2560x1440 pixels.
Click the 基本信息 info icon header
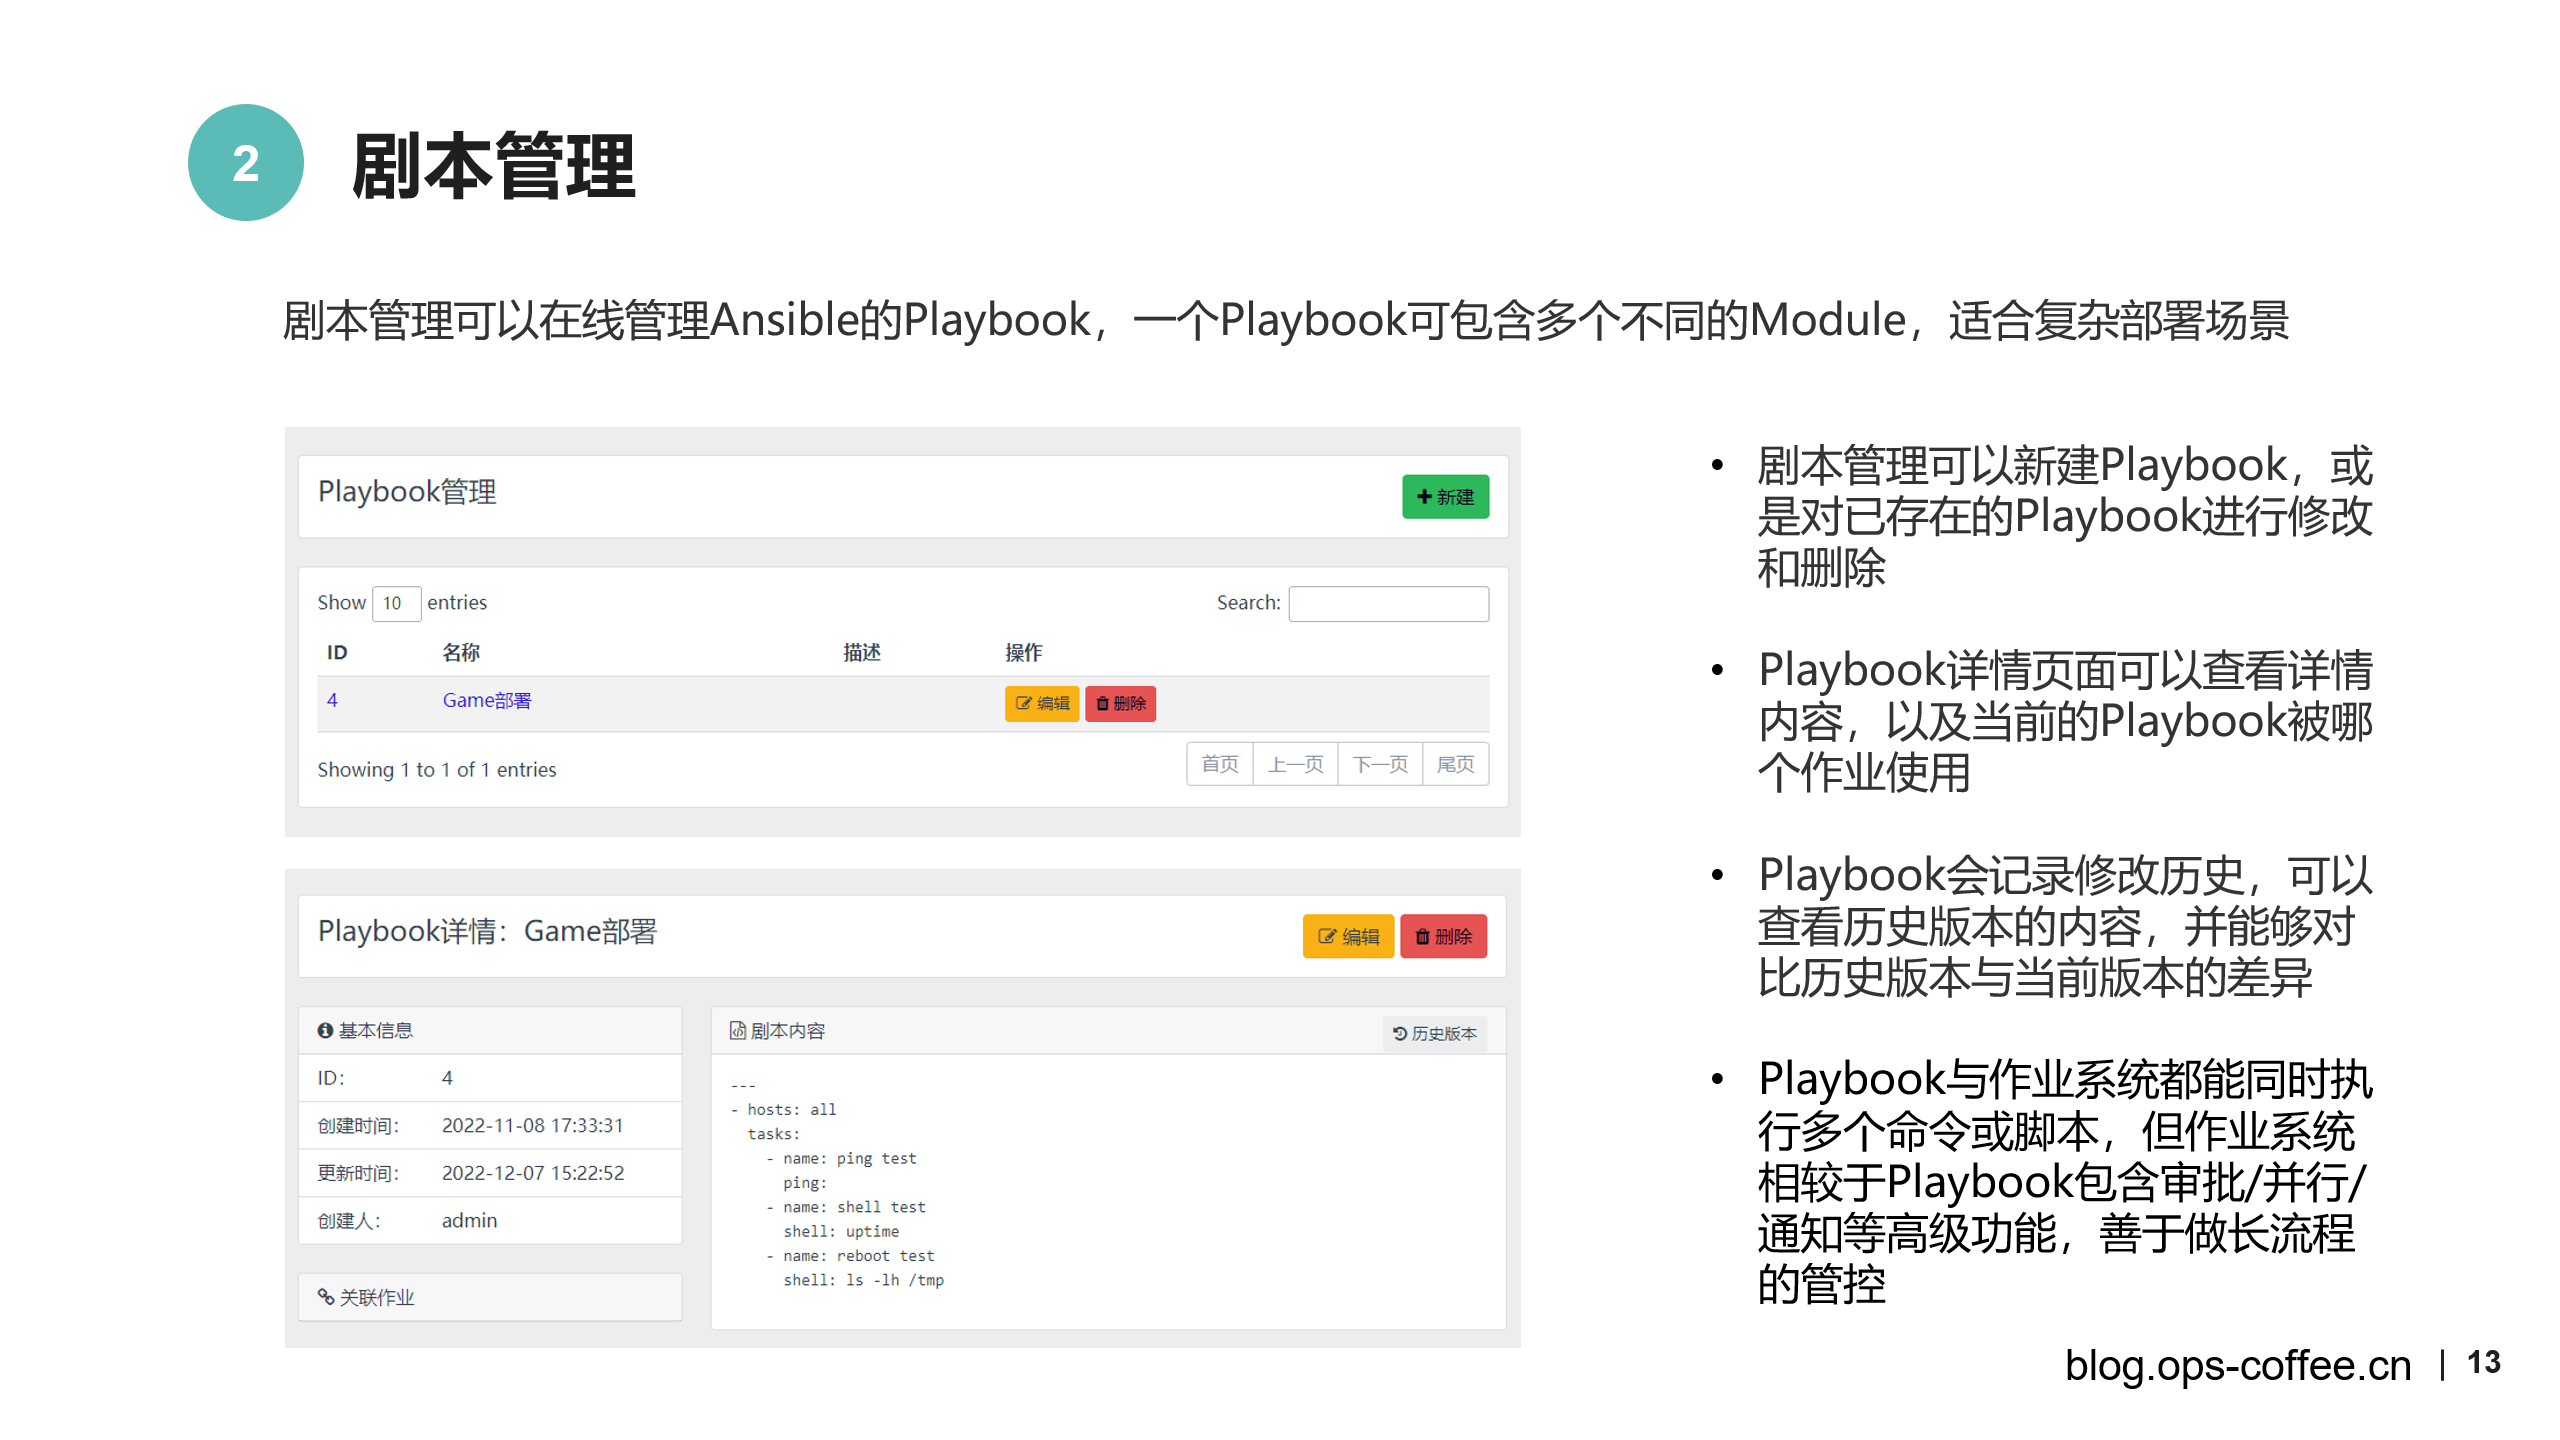point(365,1030)
